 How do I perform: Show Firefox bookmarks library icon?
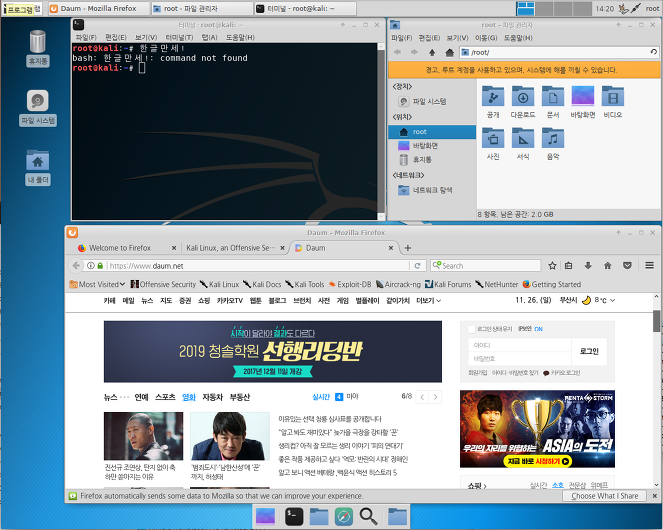pyautogui.click(x=569, y=266)
